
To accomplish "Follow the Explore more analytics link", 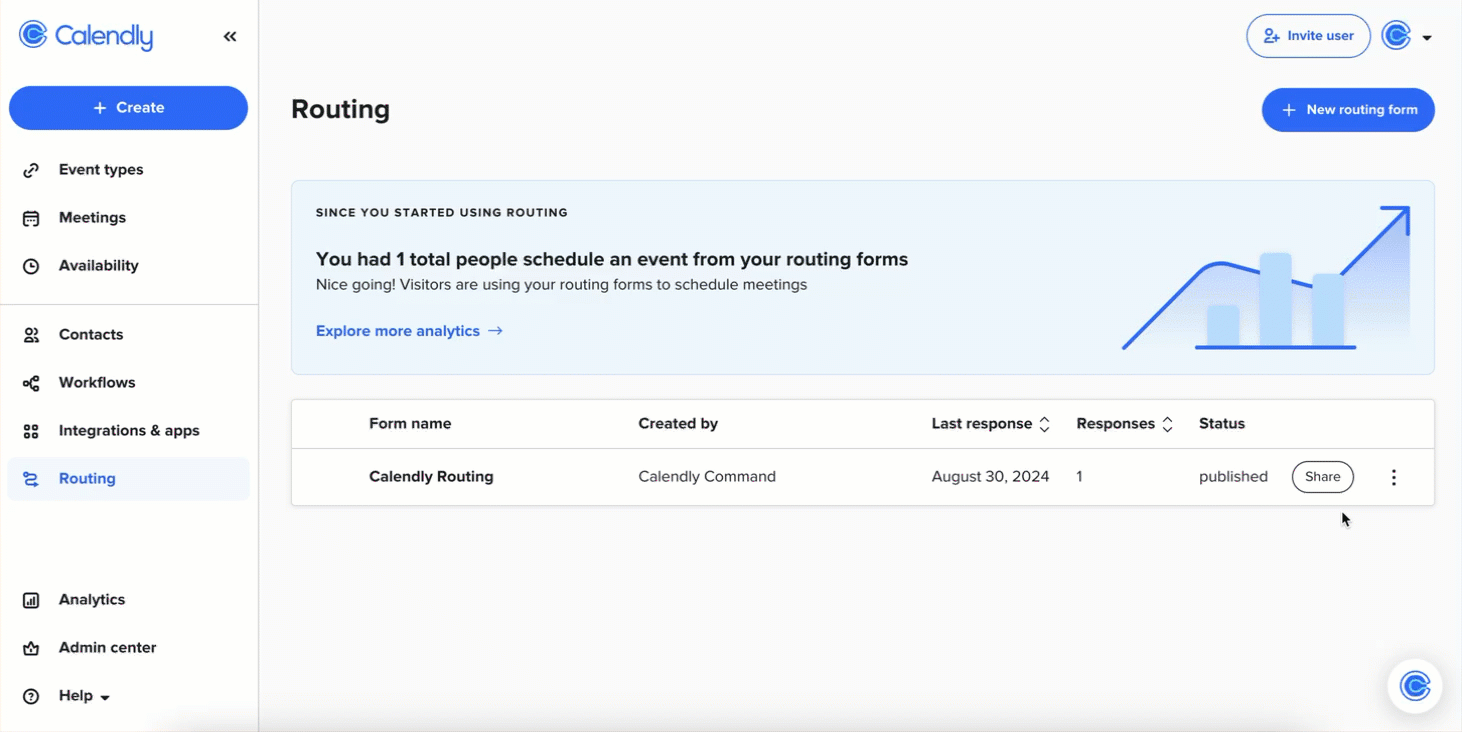I will tap(408, 331).
